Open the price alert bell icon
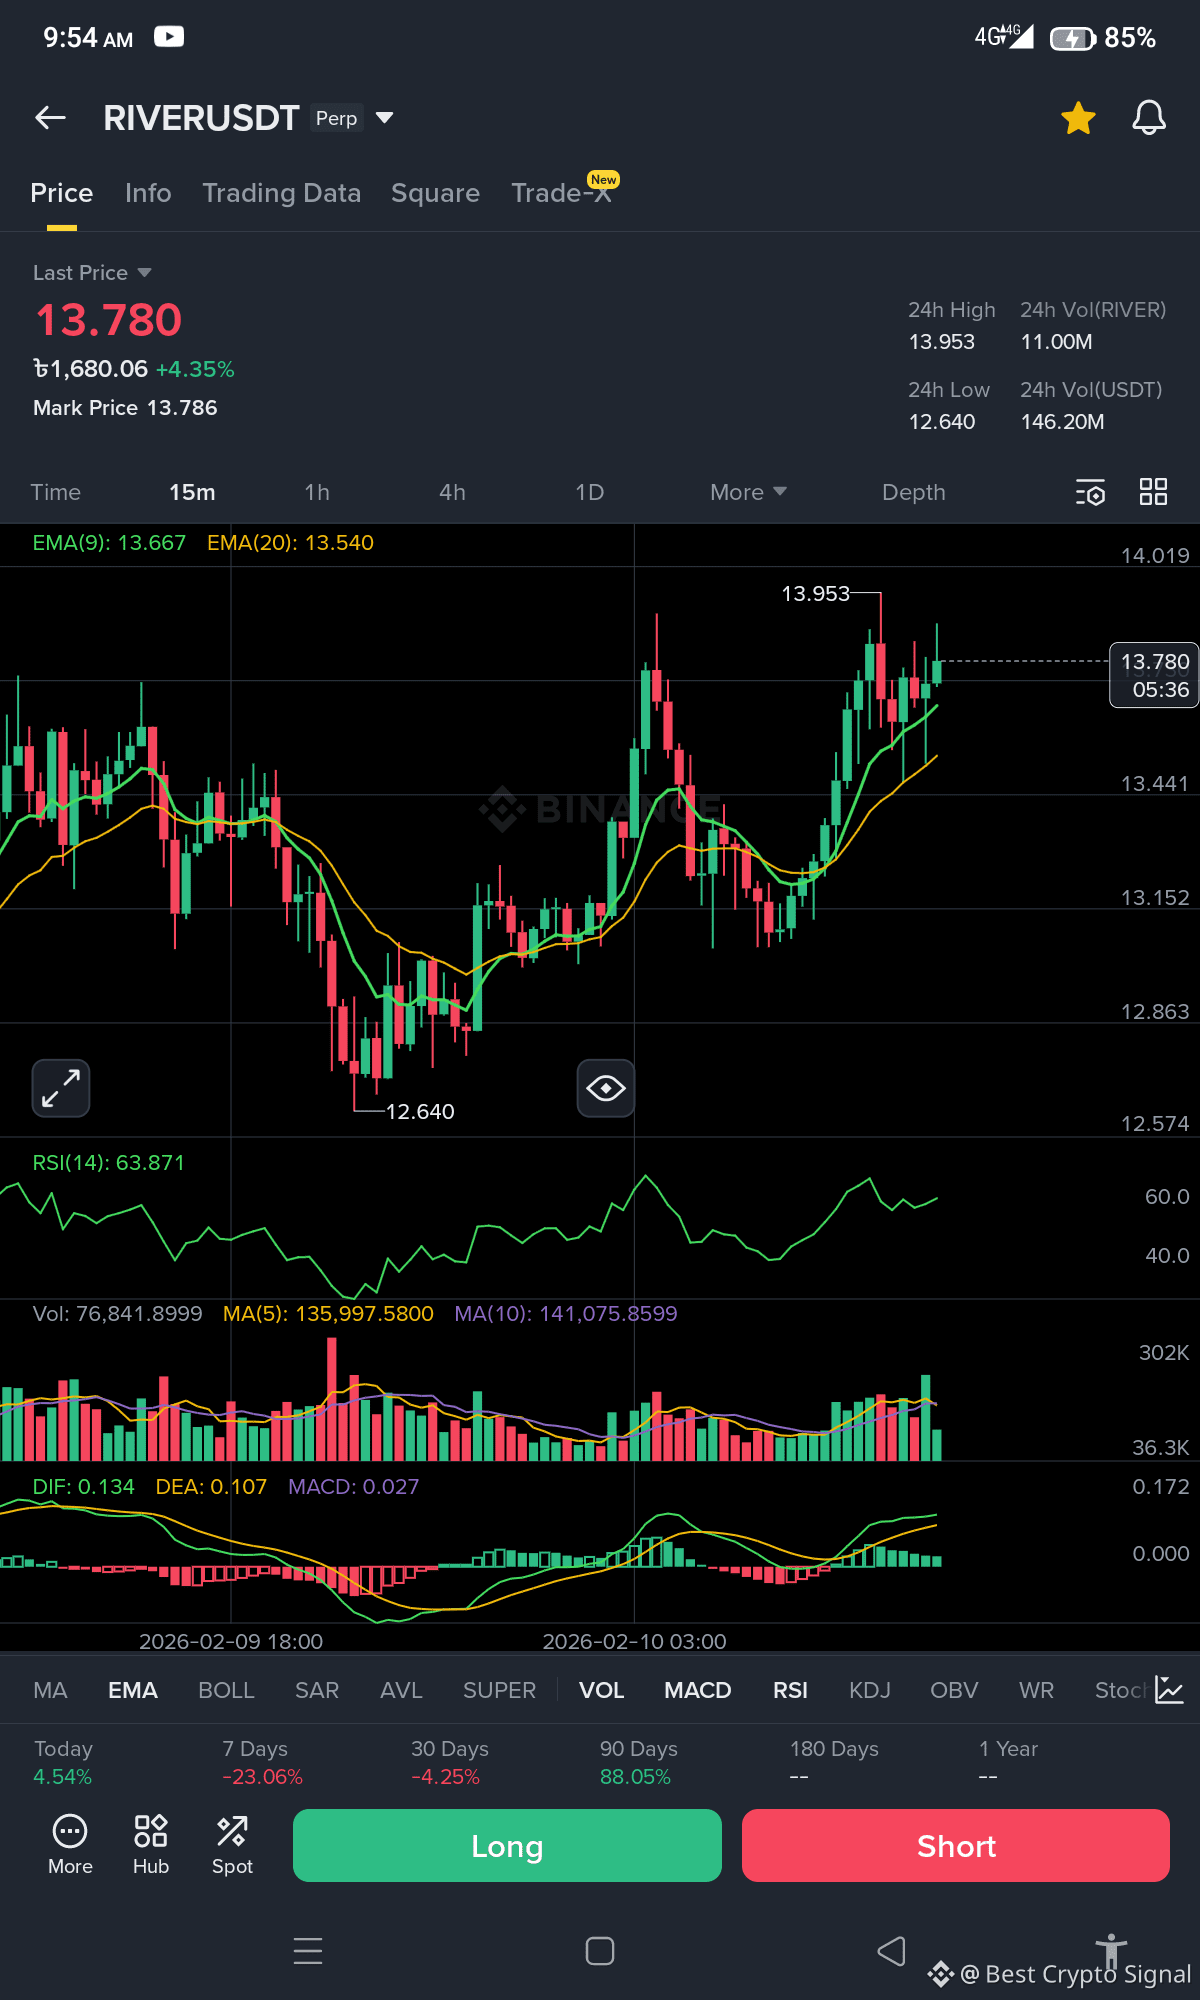 [x=1149, y=118]
